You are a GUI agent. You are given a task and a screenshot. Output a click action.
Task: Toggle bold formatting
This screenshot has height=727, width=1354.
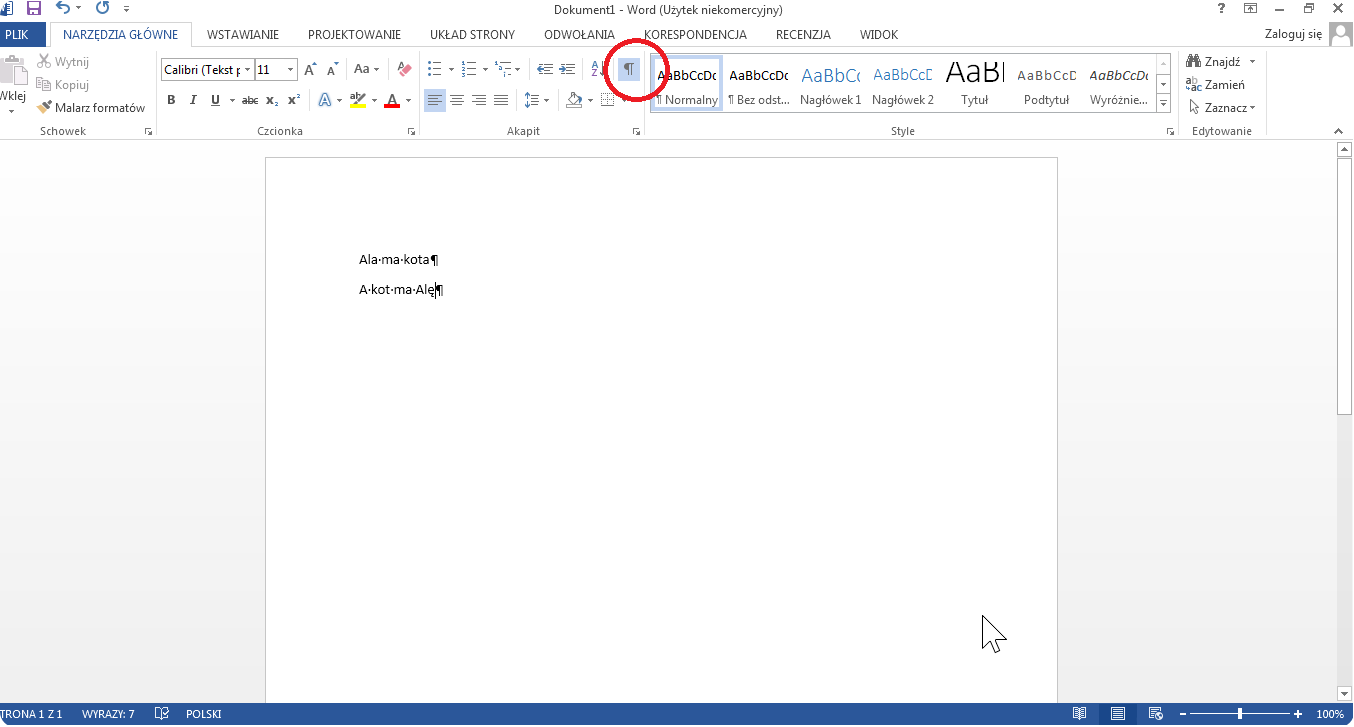pyautogui.click(x=171, y=100)
